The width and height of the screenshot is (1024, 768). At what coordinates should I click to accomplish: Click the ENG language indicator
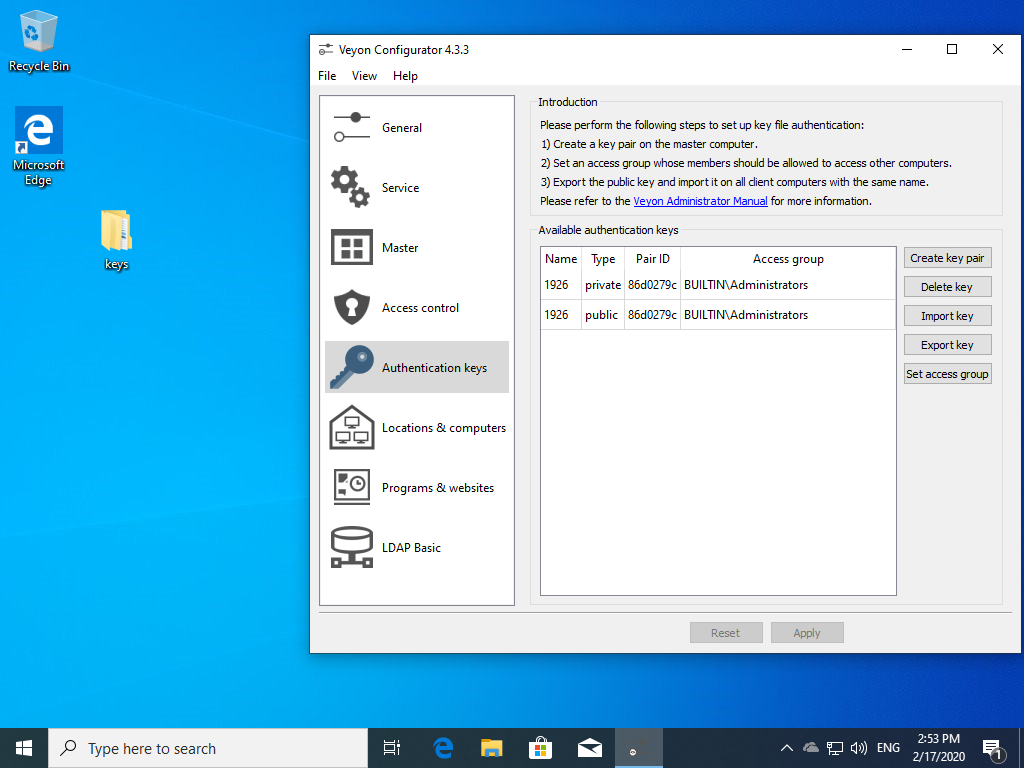tap(888, 748)
